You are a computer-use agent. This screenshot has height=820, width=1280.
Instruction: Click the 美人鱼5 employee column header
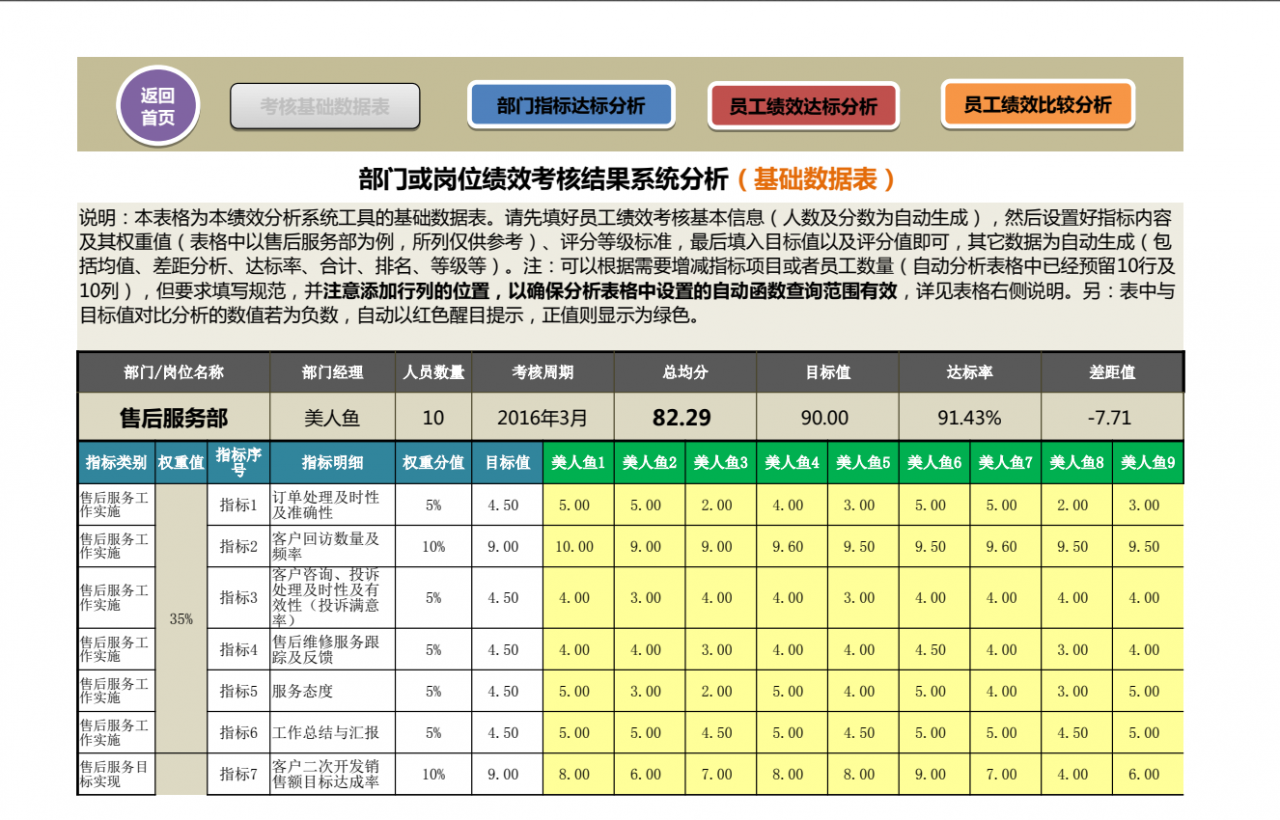click(863, 463)
